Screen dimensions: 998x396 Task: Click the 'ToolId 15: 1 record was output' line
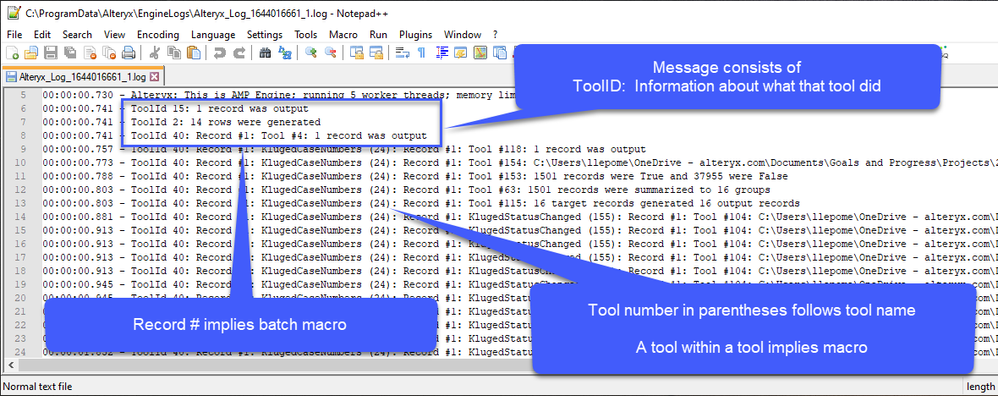click(x=220, y=108)
